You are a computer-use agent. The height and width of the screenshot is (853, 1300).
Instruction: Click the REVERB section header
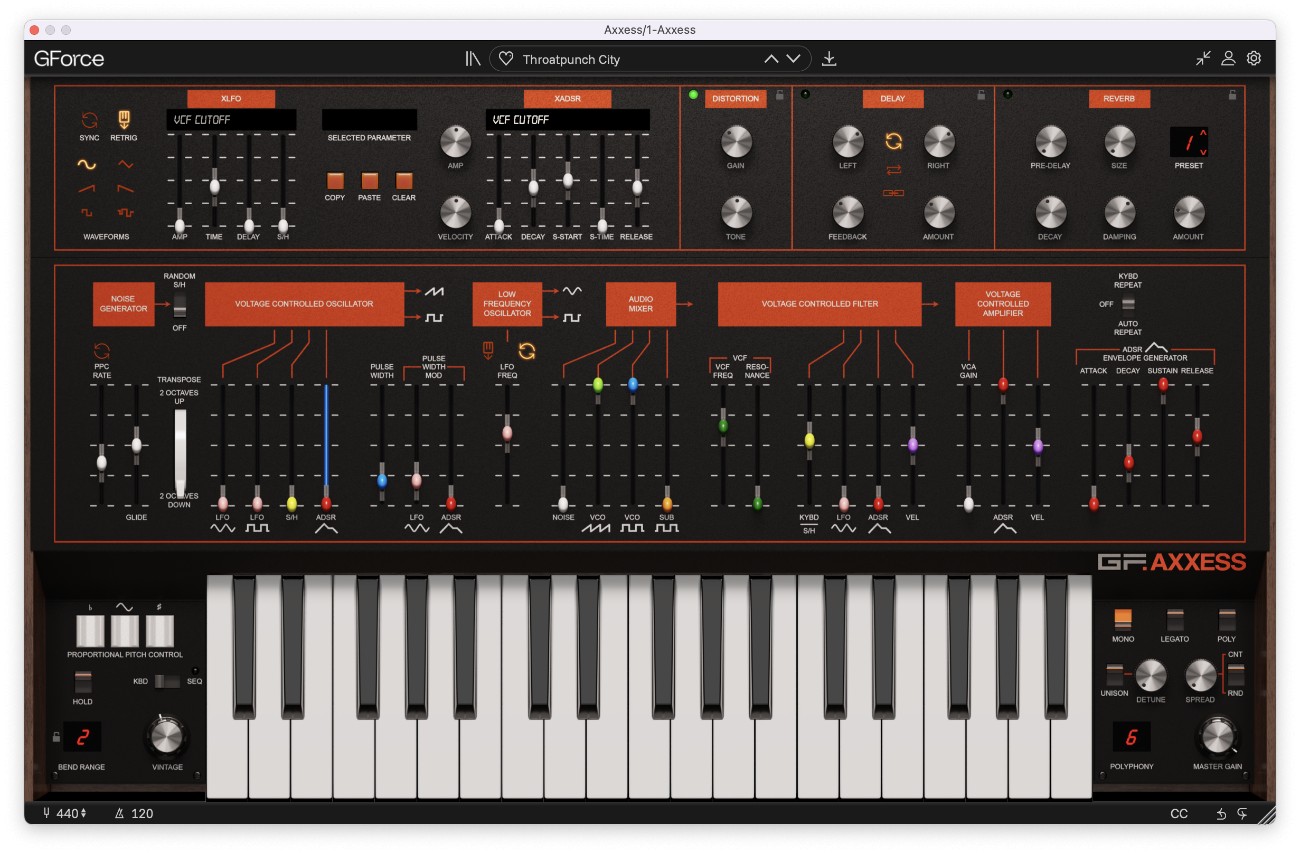tap(1119, 99)
